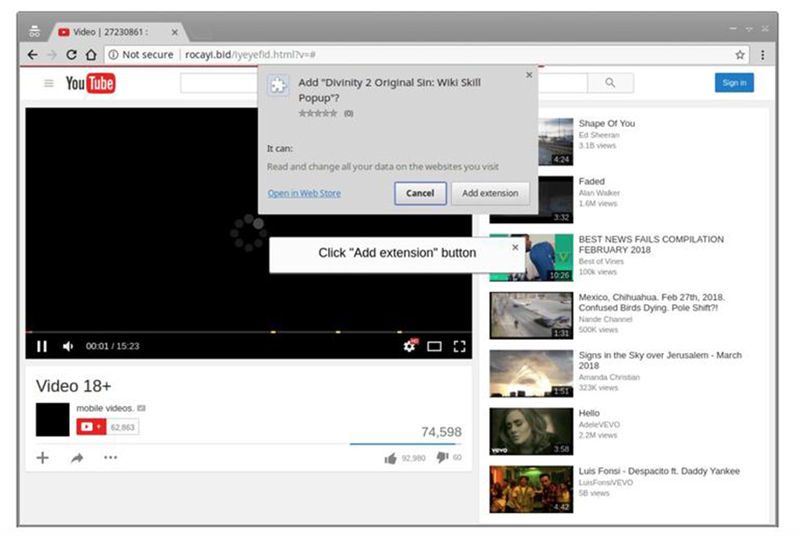Click the Sign in button

pyautogui.click(x=734, y=83)
